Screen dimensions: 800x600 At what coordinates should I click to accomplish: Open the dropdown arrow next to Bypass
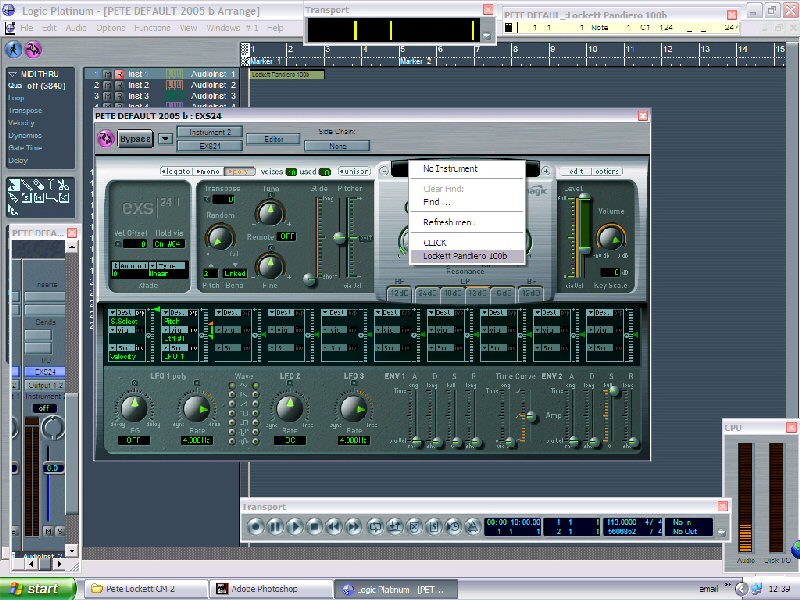point(165,138)
